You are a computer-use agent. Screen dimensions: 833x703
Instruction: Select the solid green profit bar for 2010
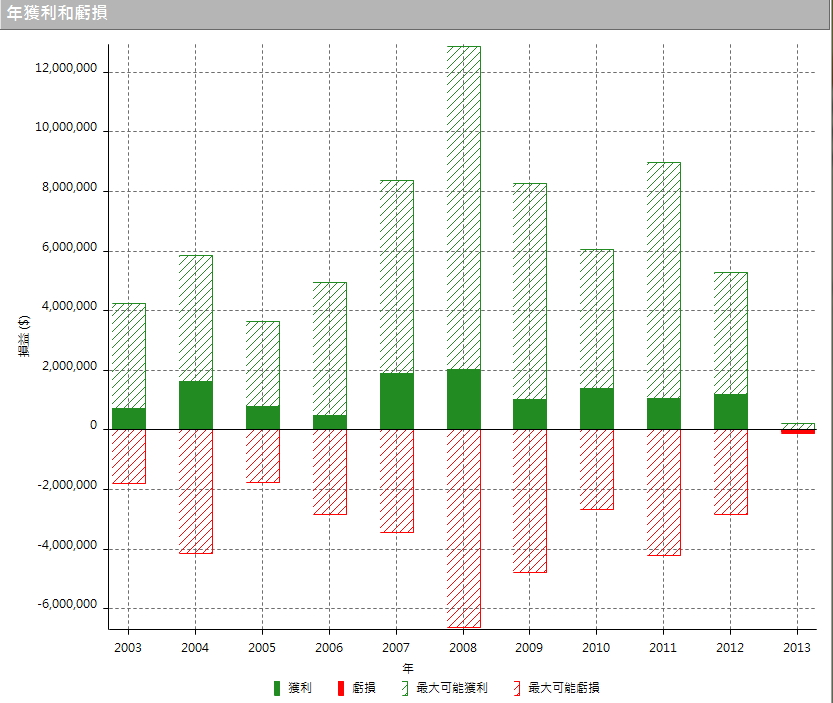597,409
